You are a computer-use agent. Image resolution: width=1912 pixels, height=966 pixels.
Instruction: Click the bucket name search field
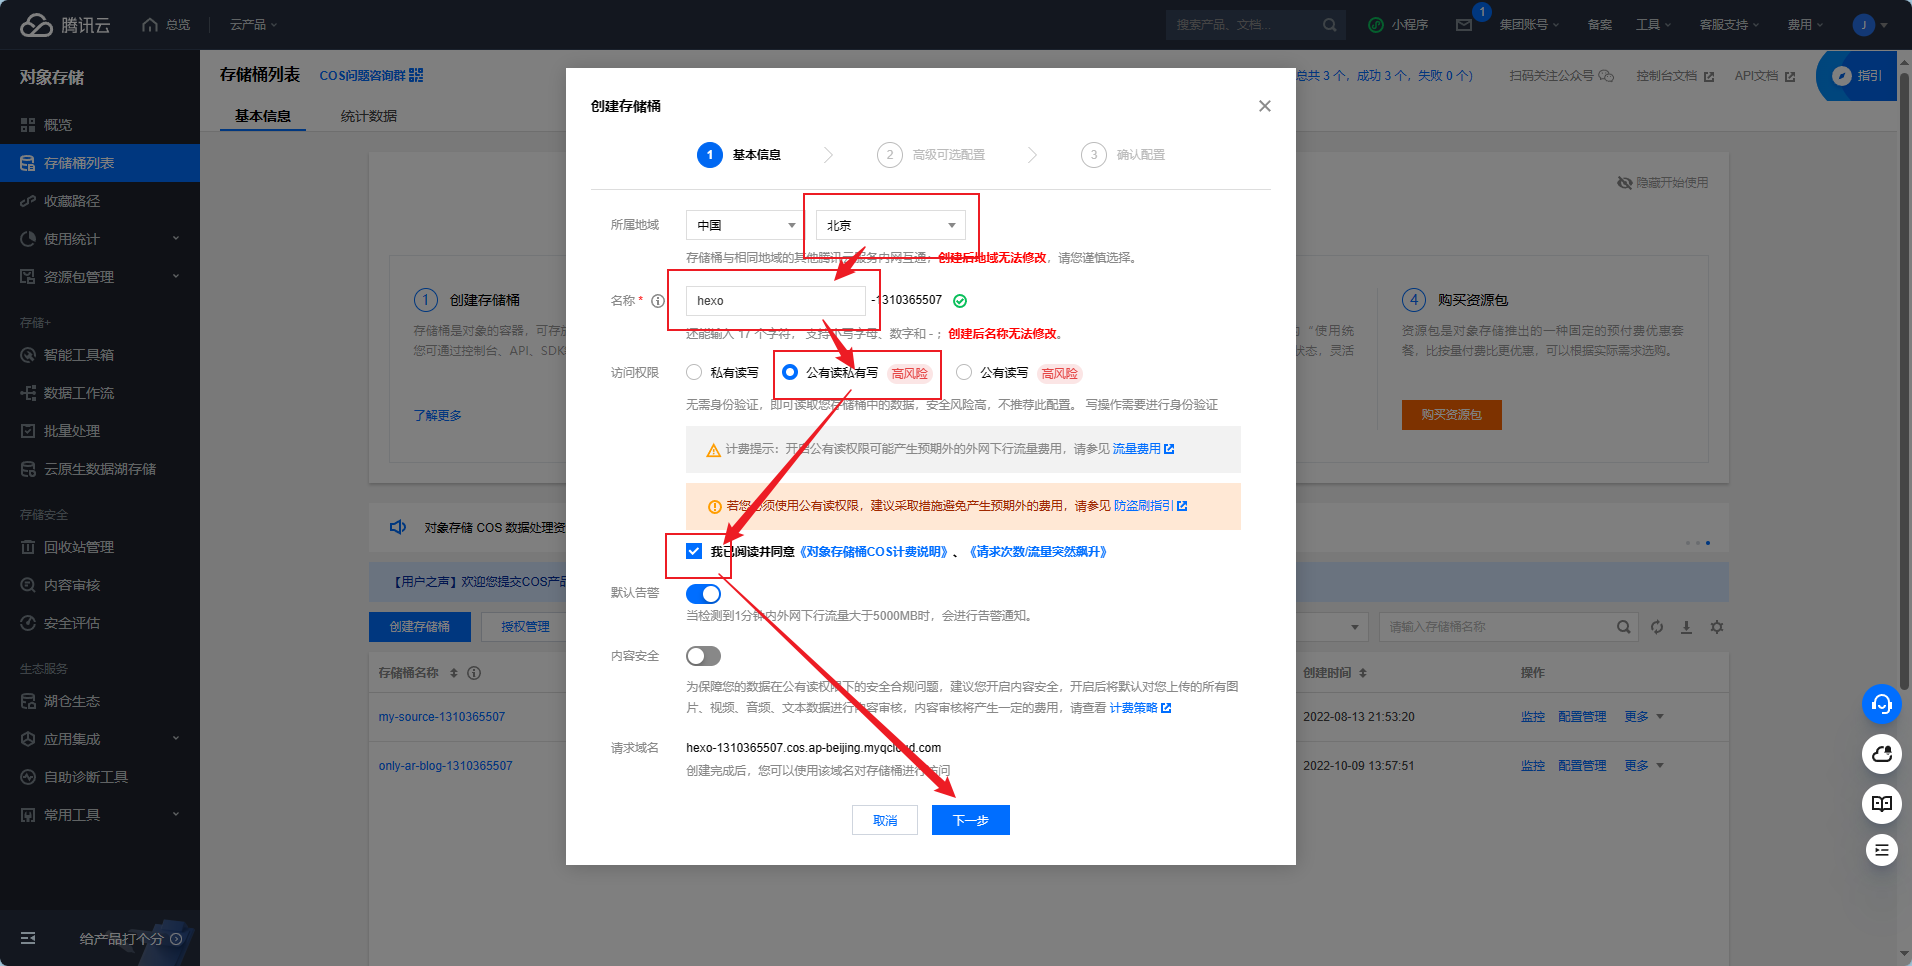click(x=1508, y=627)
